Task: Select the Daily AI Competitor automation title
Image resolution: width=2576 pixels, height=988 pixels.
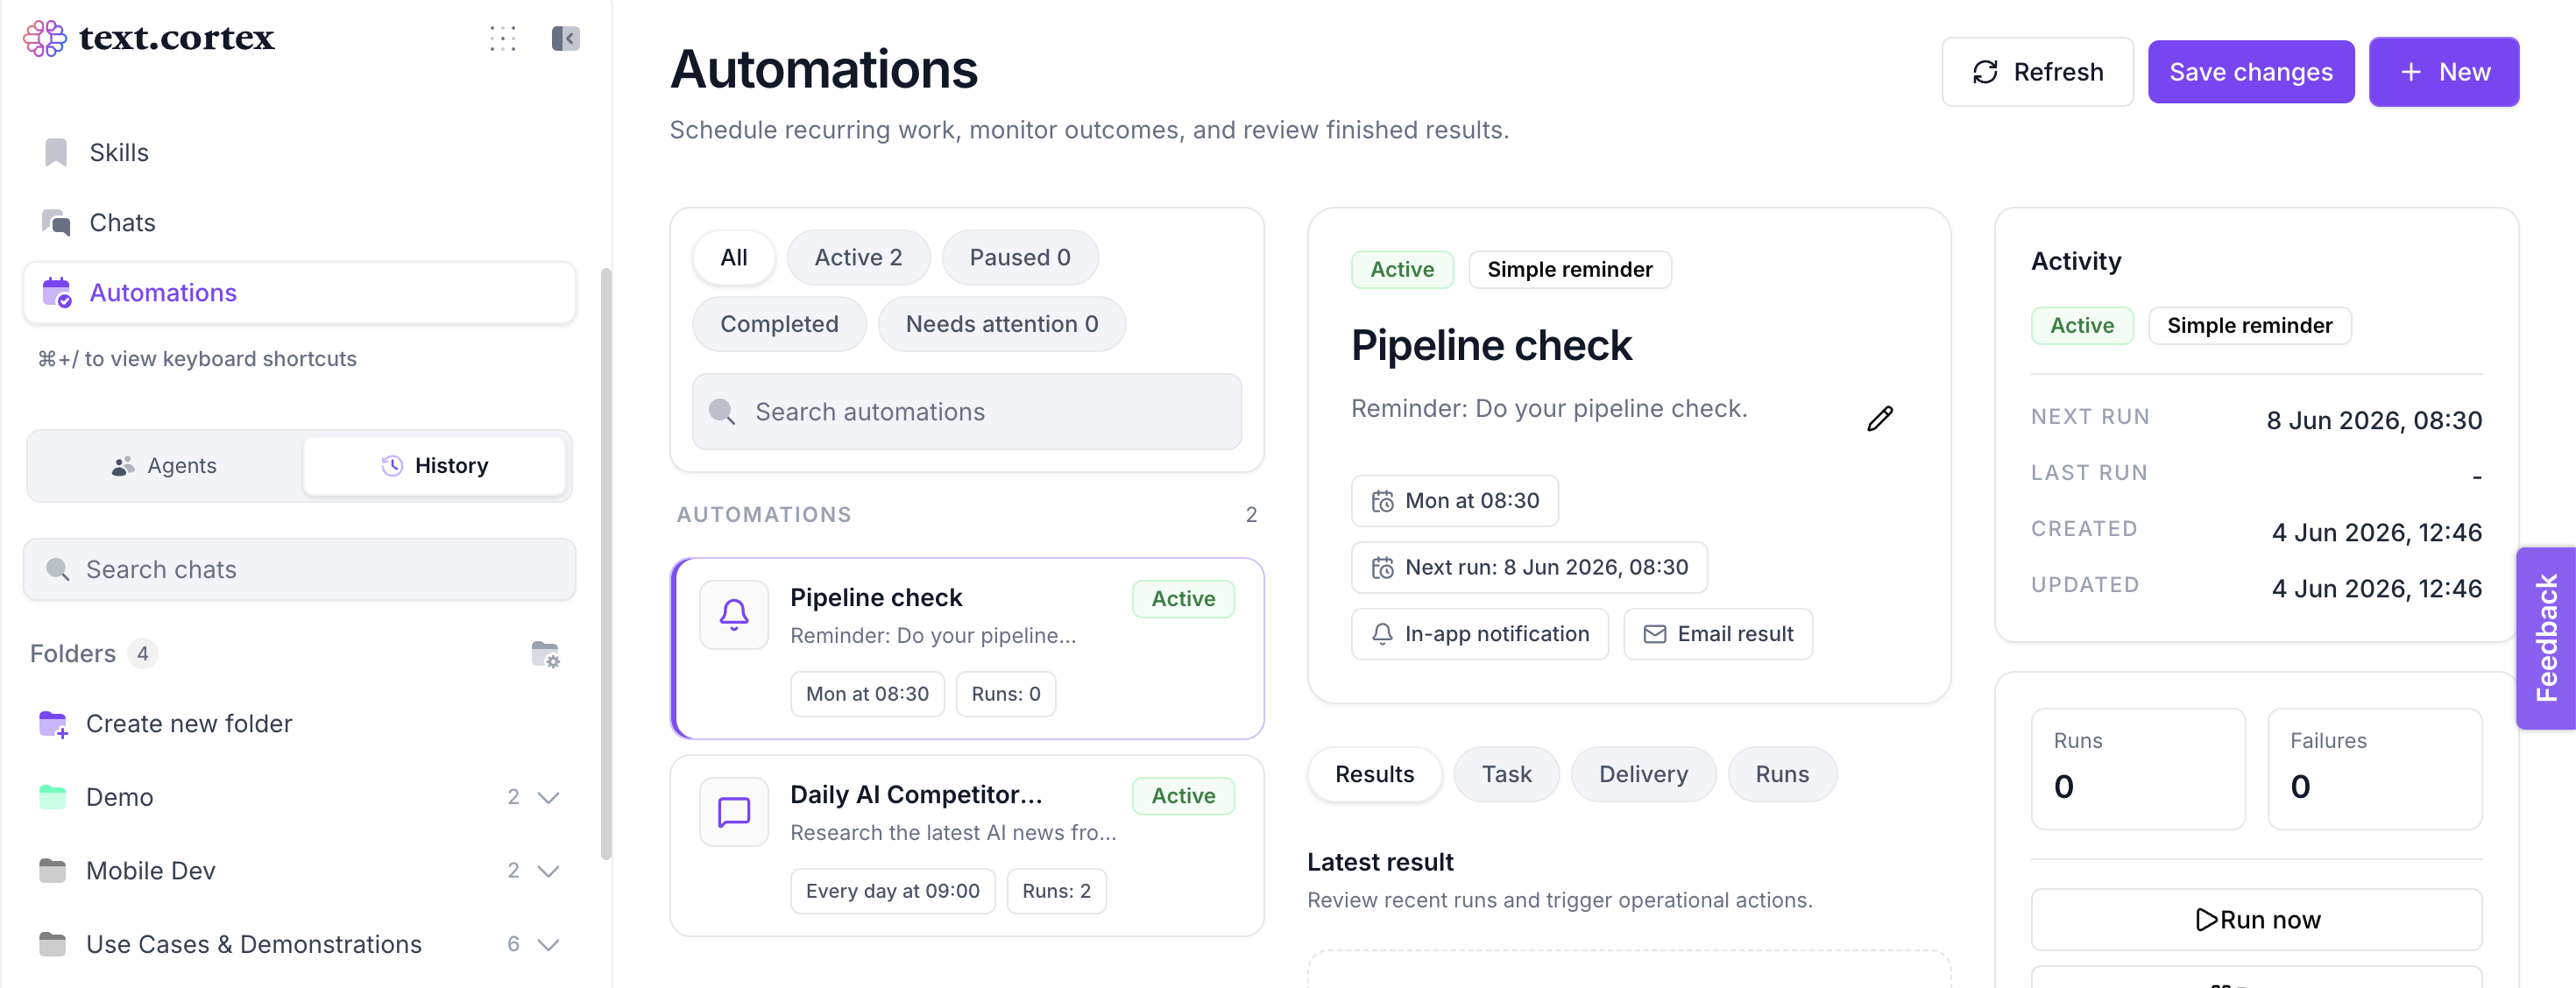Action: coord(916,794)
